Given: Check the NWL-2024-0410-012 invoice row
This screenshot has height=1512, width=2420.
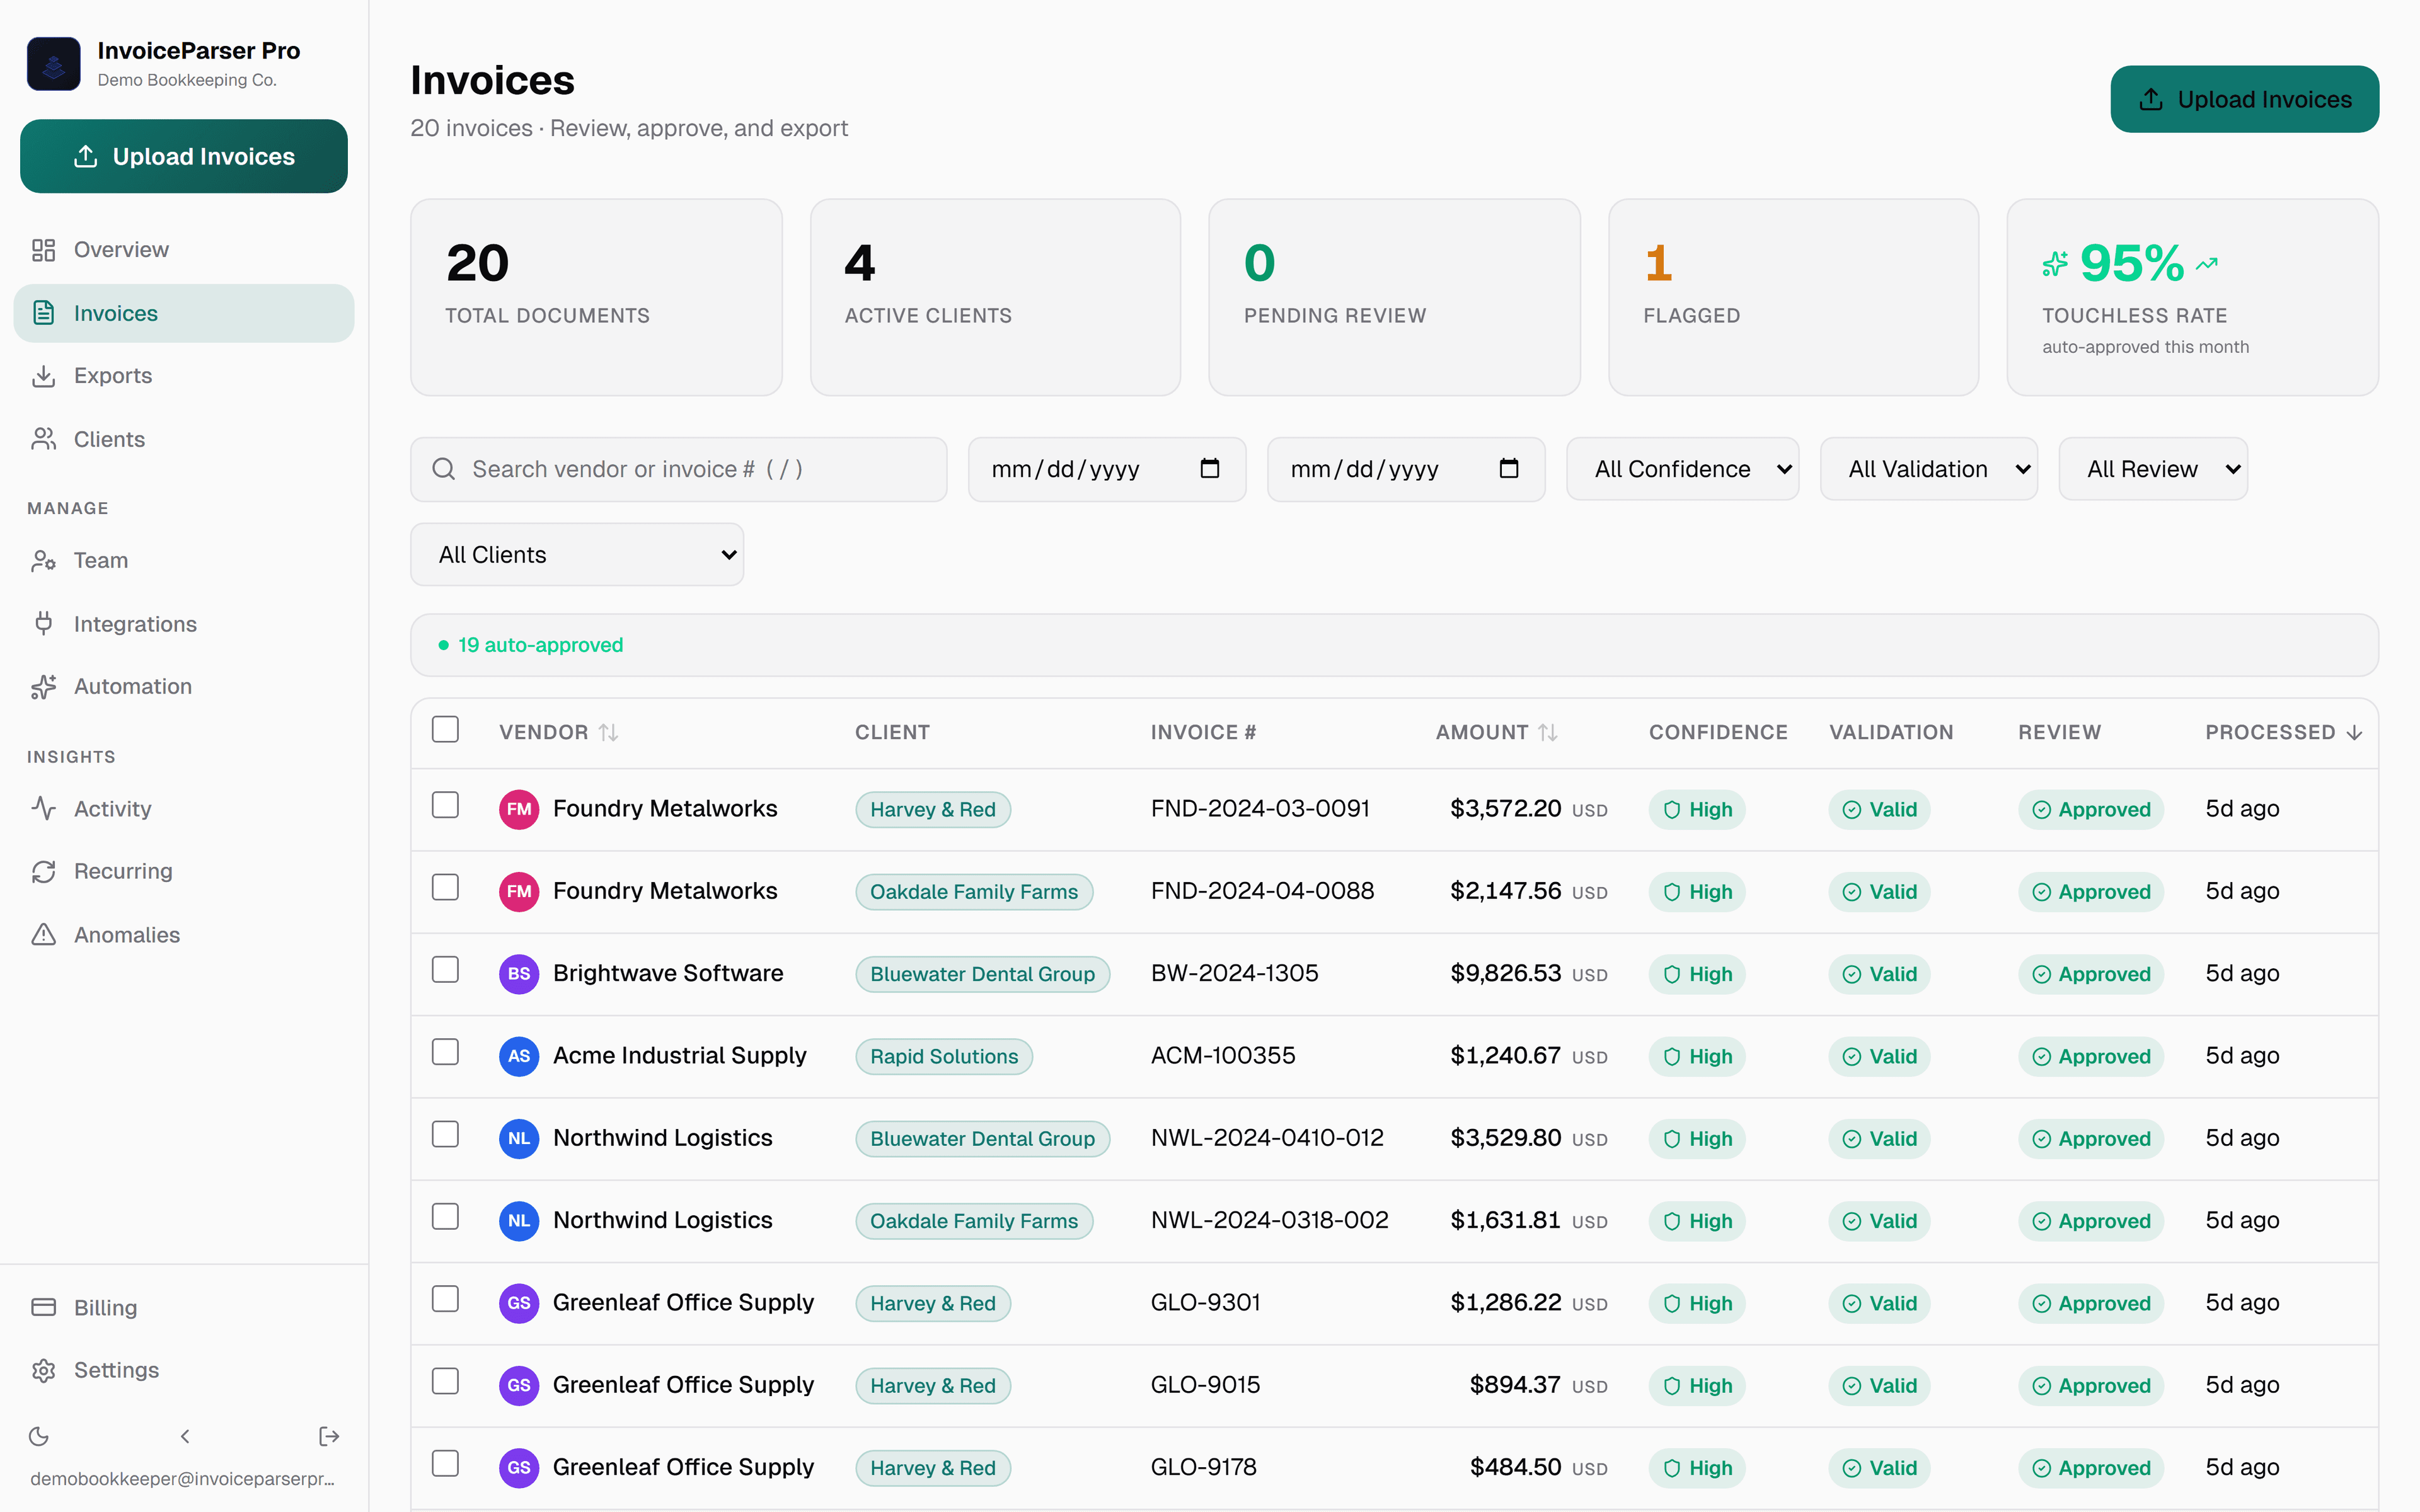Looking at the screenshot, I should (445, 1134).
